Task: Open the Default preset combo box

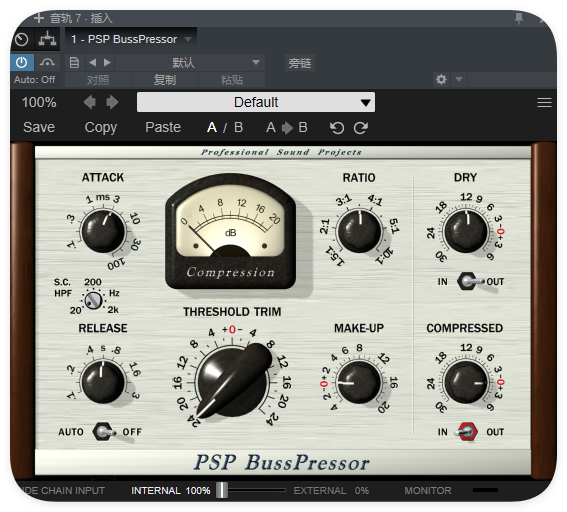Action: (256, 102)
